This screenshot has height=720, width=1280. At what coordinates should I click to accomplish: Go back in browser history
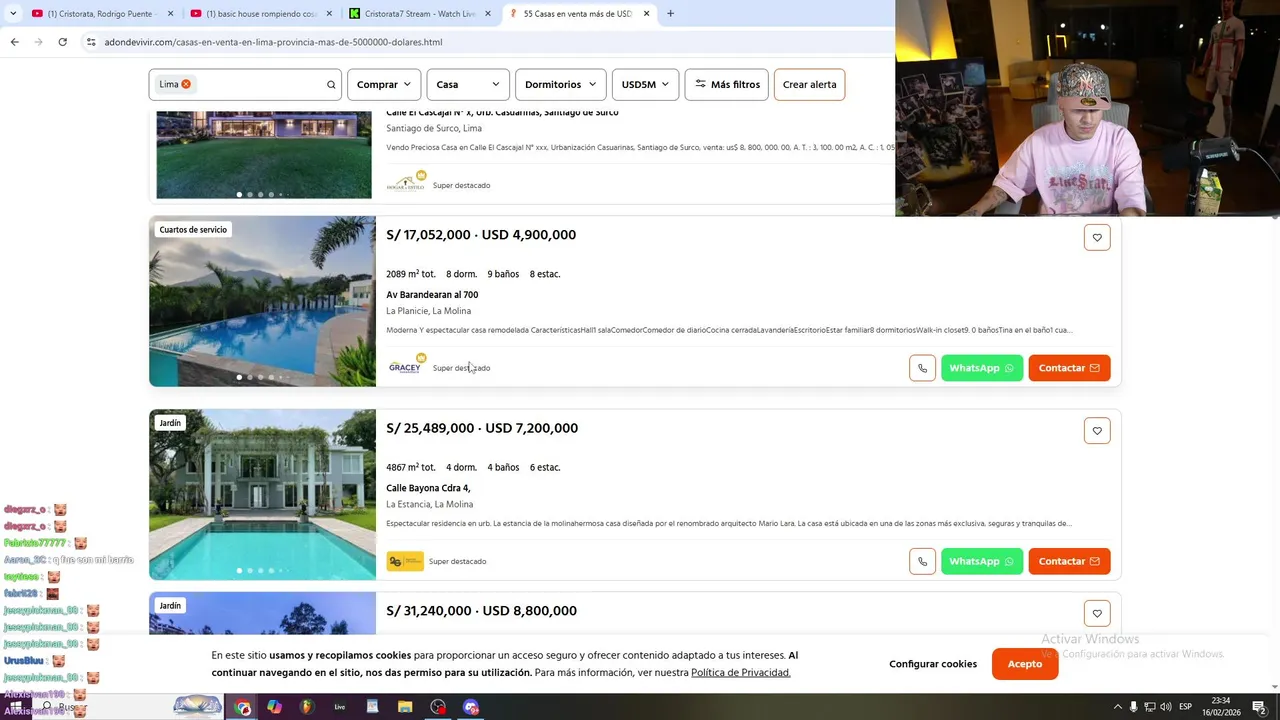click(x=14, y=42)
